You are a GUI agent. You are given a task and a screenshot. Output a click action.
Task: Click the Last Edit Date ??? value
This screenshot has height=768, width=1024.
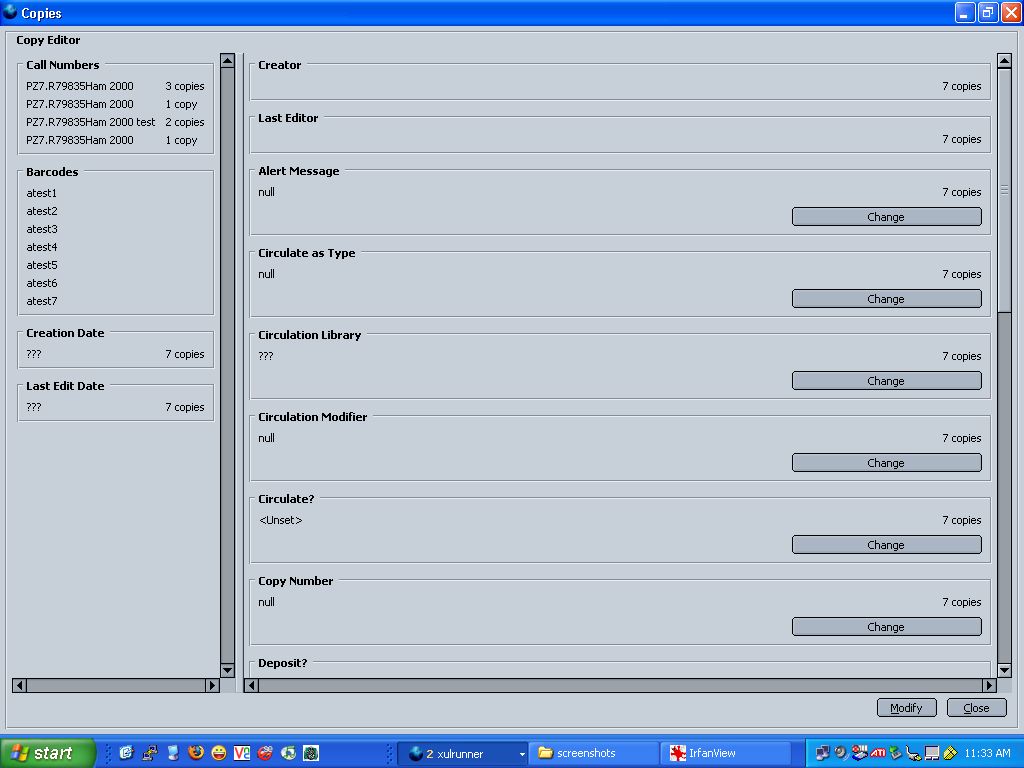[34, 407]
